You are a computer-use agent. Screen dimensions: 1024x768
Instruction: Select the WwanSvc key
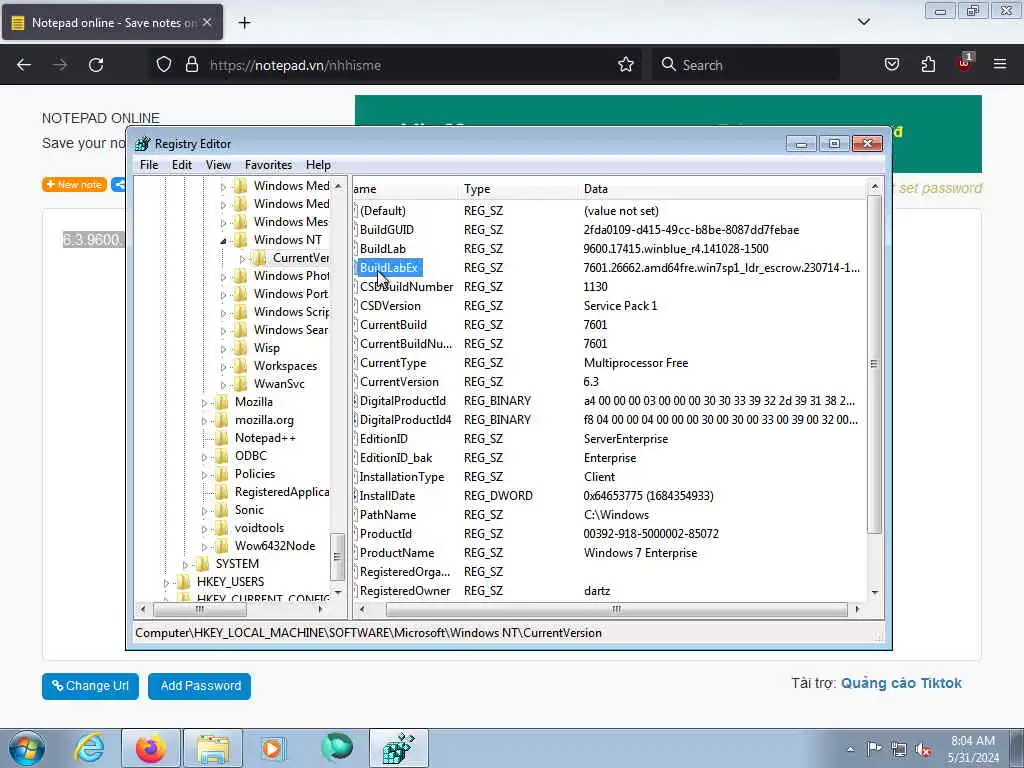click(279, 384)
